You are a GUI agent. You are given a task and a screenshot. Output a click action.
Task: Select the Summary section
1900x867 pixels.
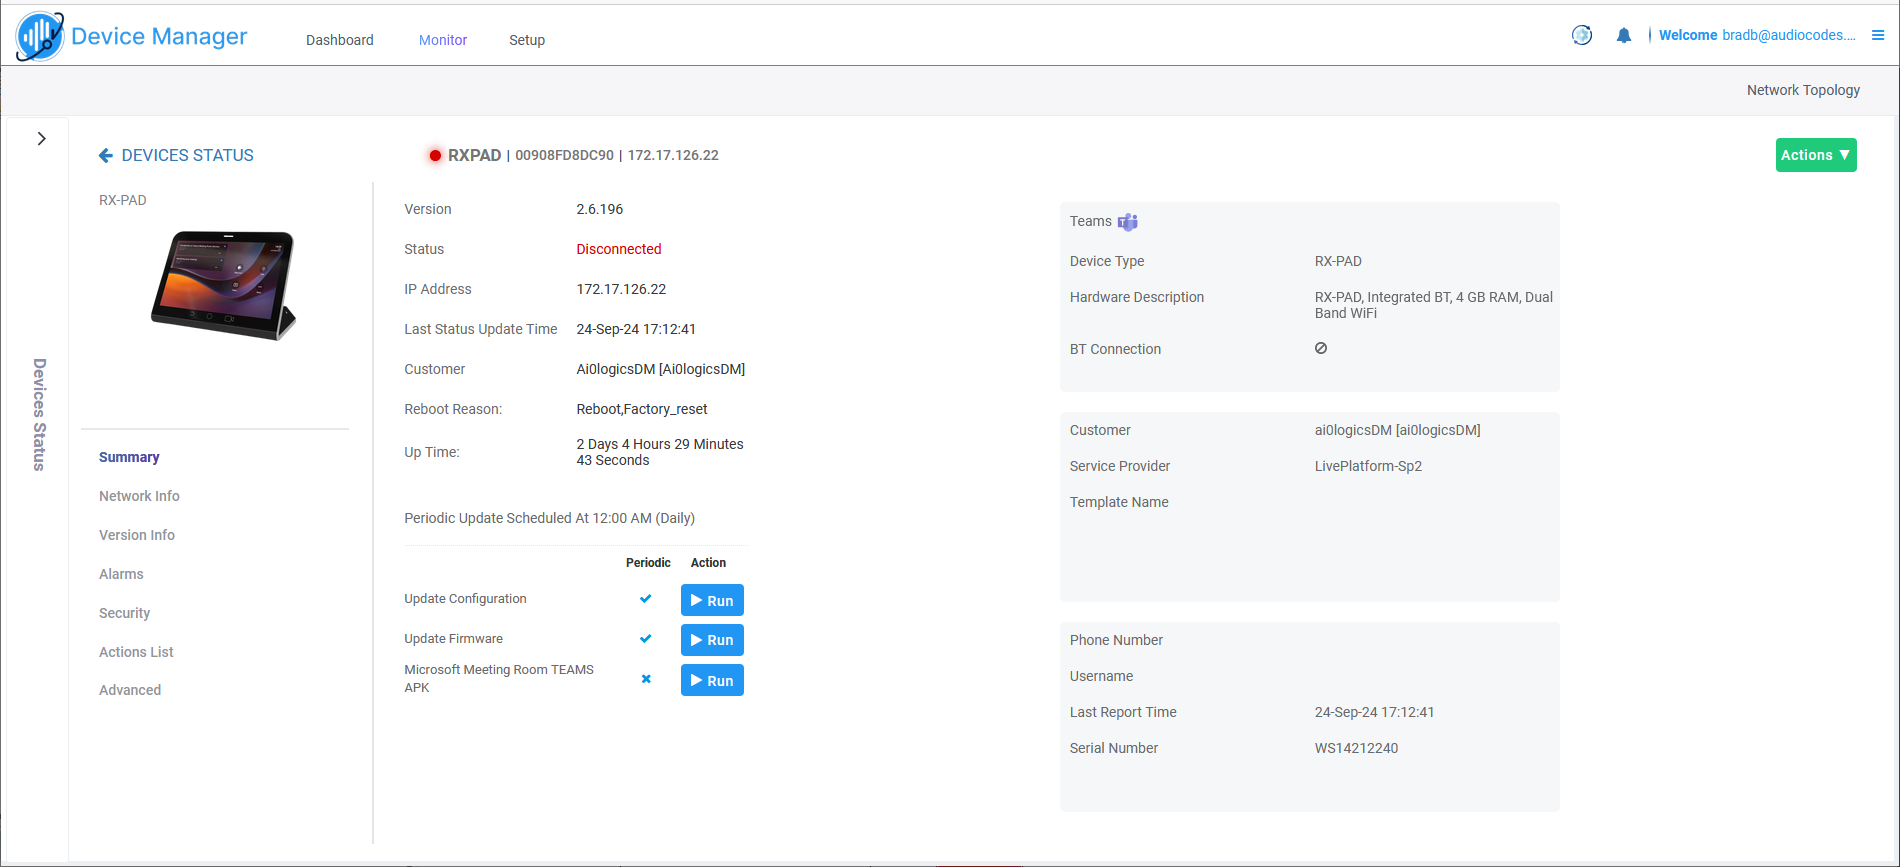pyautogui.click(x=129, y=457)
